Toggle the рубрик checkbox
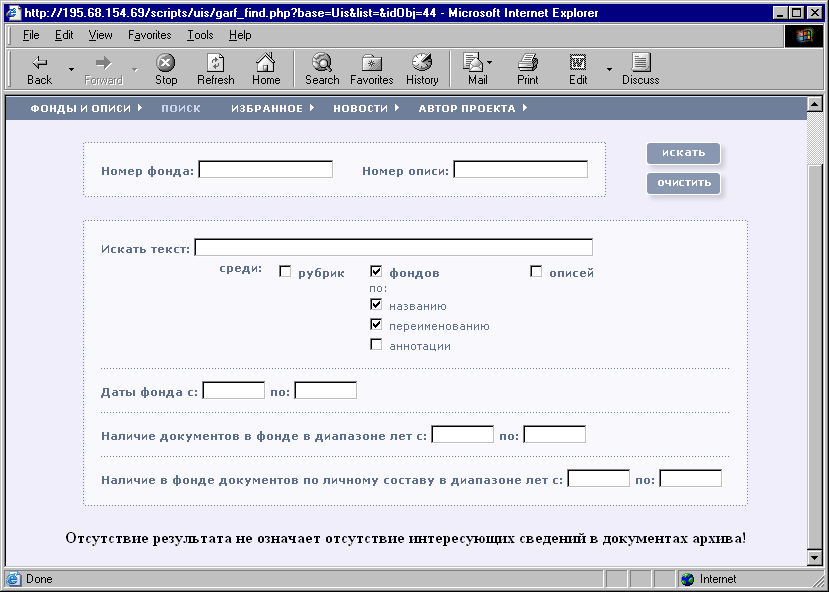The width and height of the screenshot is (829, 592). tap(285, 272)
